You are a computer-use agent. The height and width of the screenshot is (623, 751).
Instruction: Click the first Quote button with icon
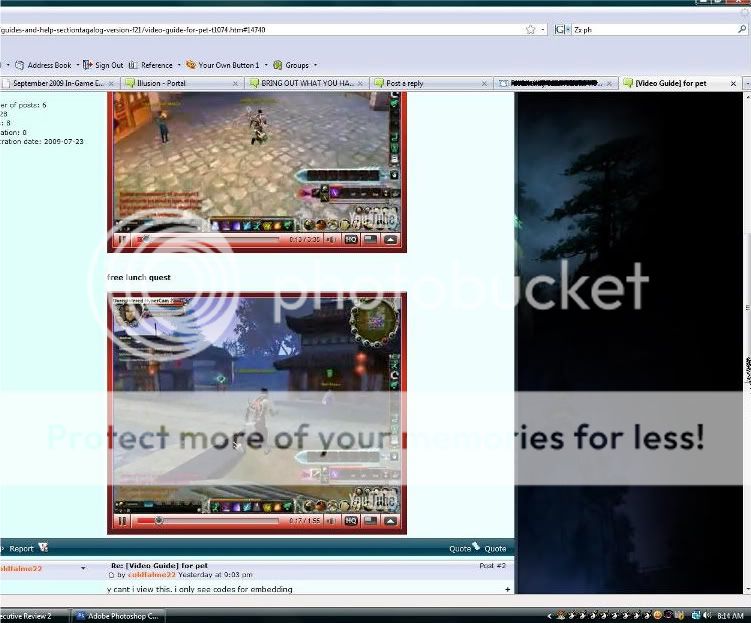[464, 548]
